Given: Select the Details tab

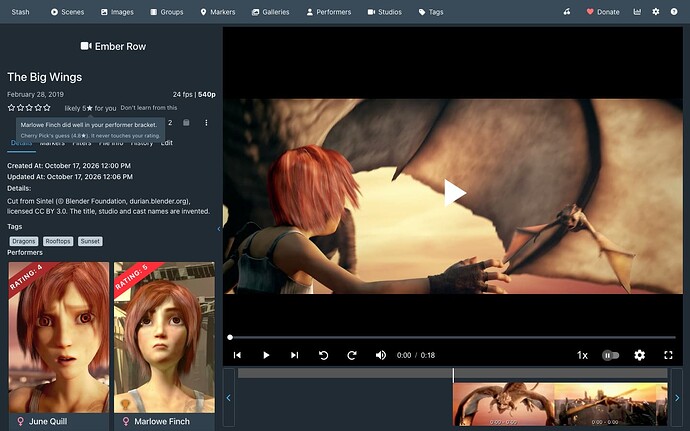Looking at the screenshot, I should pos(21,144).
